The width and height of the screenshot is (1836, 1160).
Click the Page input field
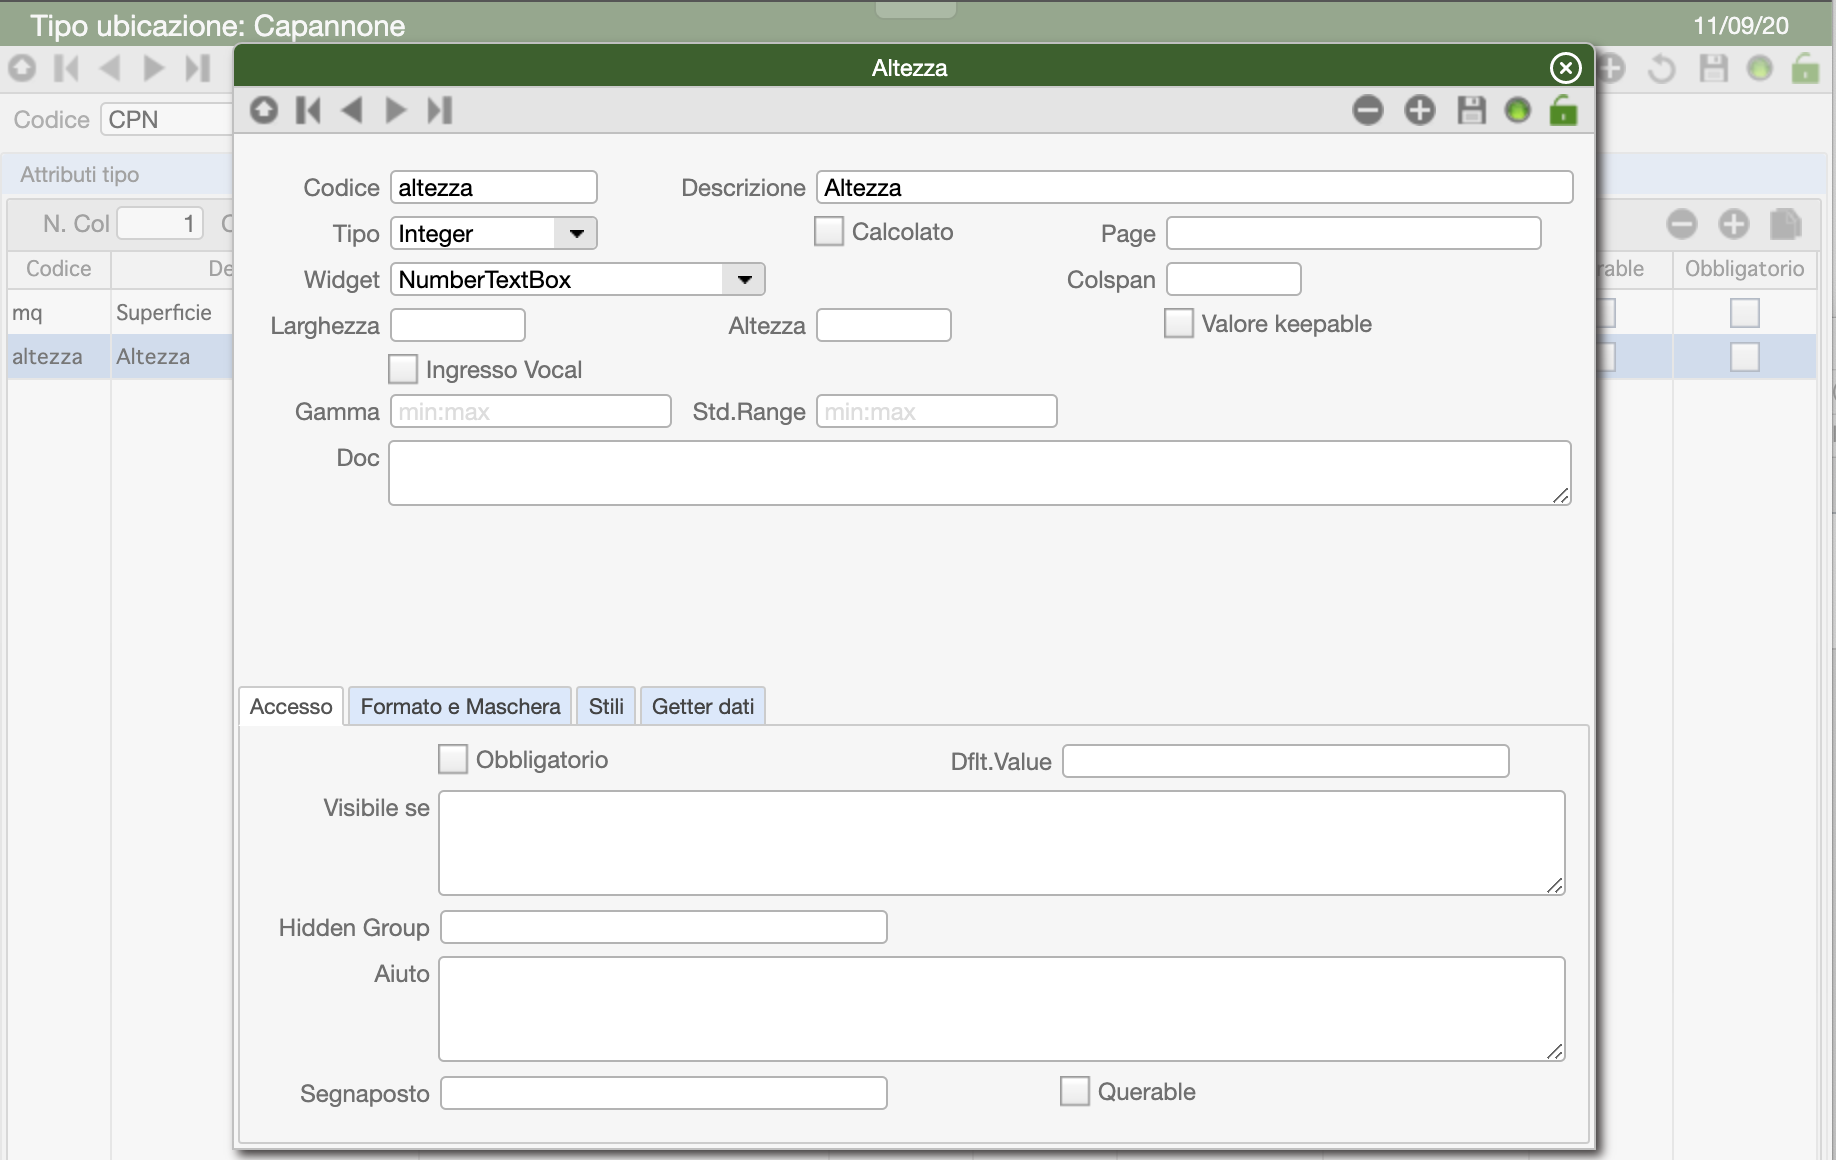tap(1354, 233)
